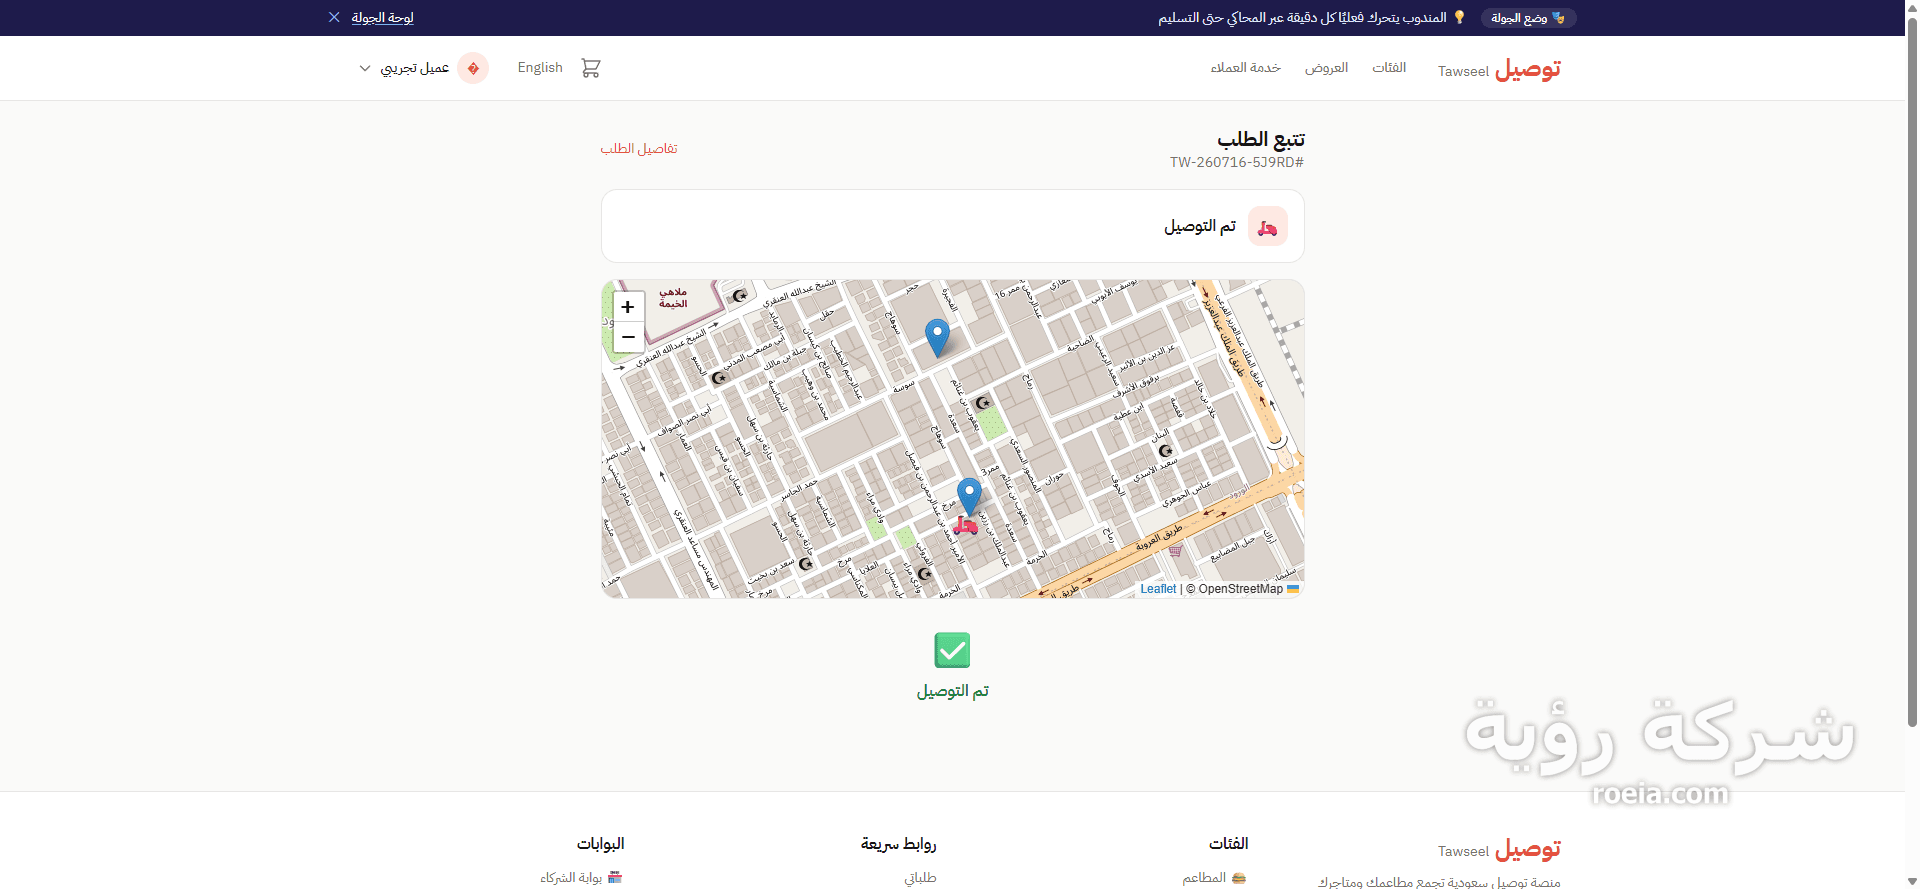Zoom out on the map
This screenshot has height=889, width=1920.
coord(628,337)
